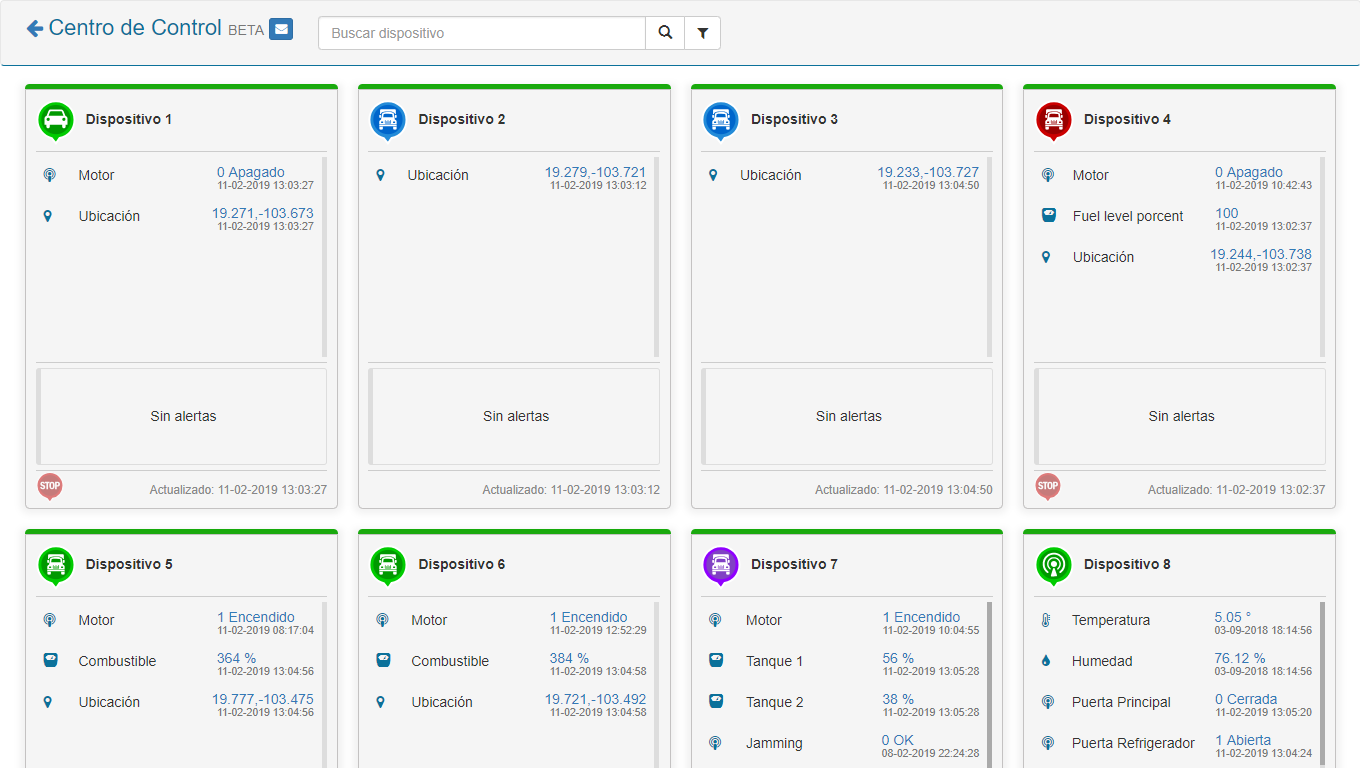Open the Dispositivo 6 title

pos(461,564)
